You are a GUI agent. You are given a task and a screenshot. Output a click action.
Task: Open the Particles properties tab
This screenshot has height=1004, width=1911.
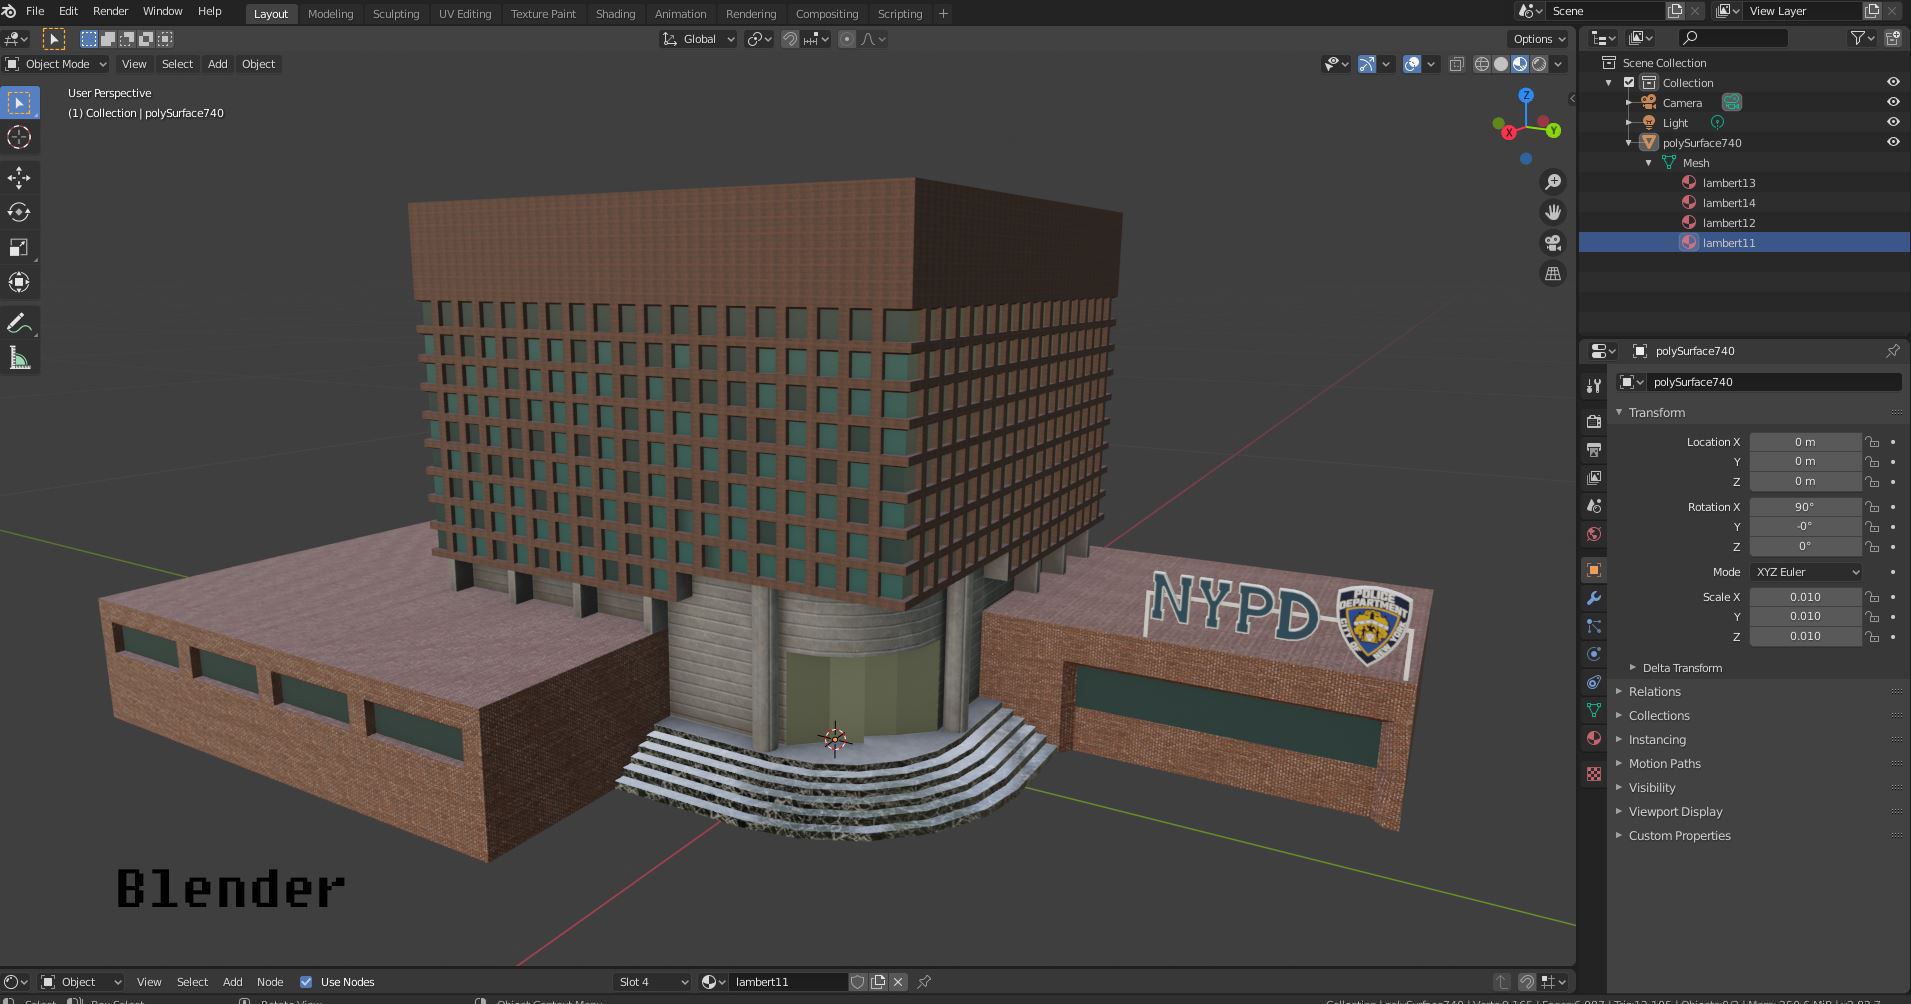1594,626
